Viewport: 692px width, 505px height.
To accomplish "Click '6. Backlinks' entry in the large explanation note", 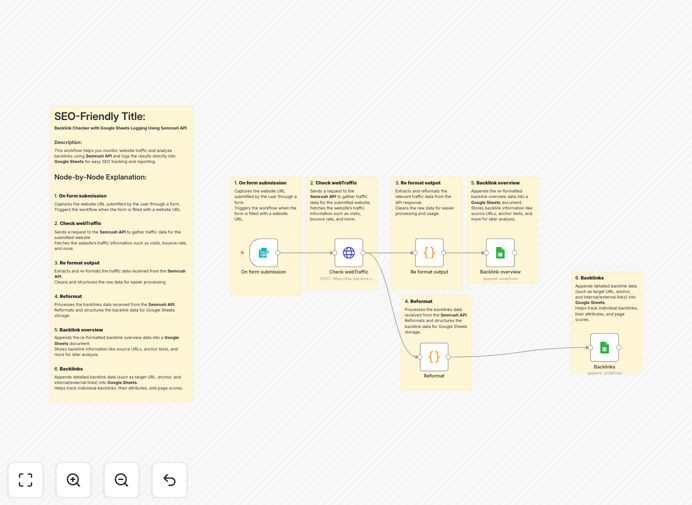I will pyautogui.click(x=68, y=369).
